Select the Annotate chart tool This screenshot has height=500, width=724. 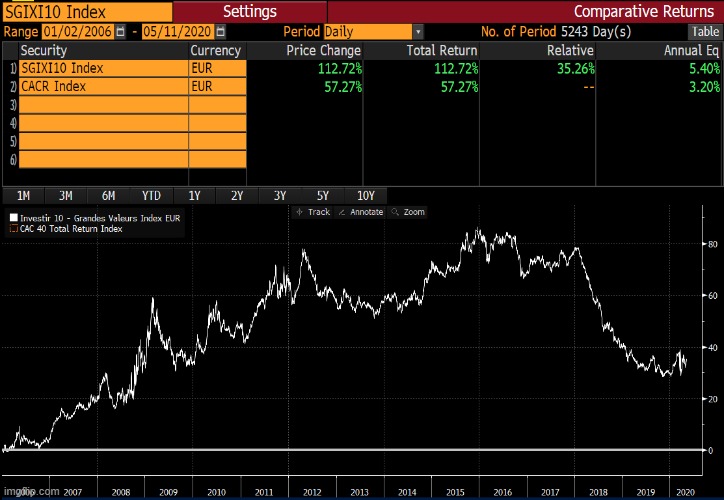[361, 212]
